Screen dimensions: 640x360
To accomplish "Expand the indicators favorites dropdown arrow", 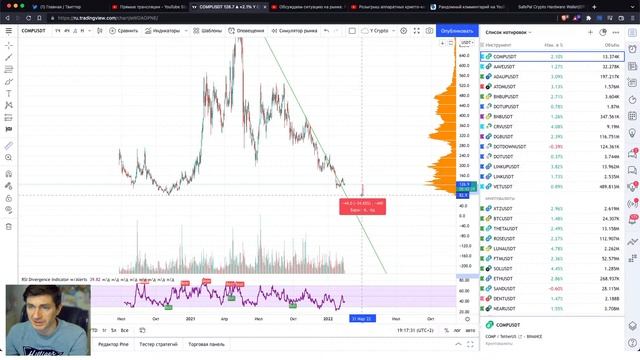I will [186, 31].
